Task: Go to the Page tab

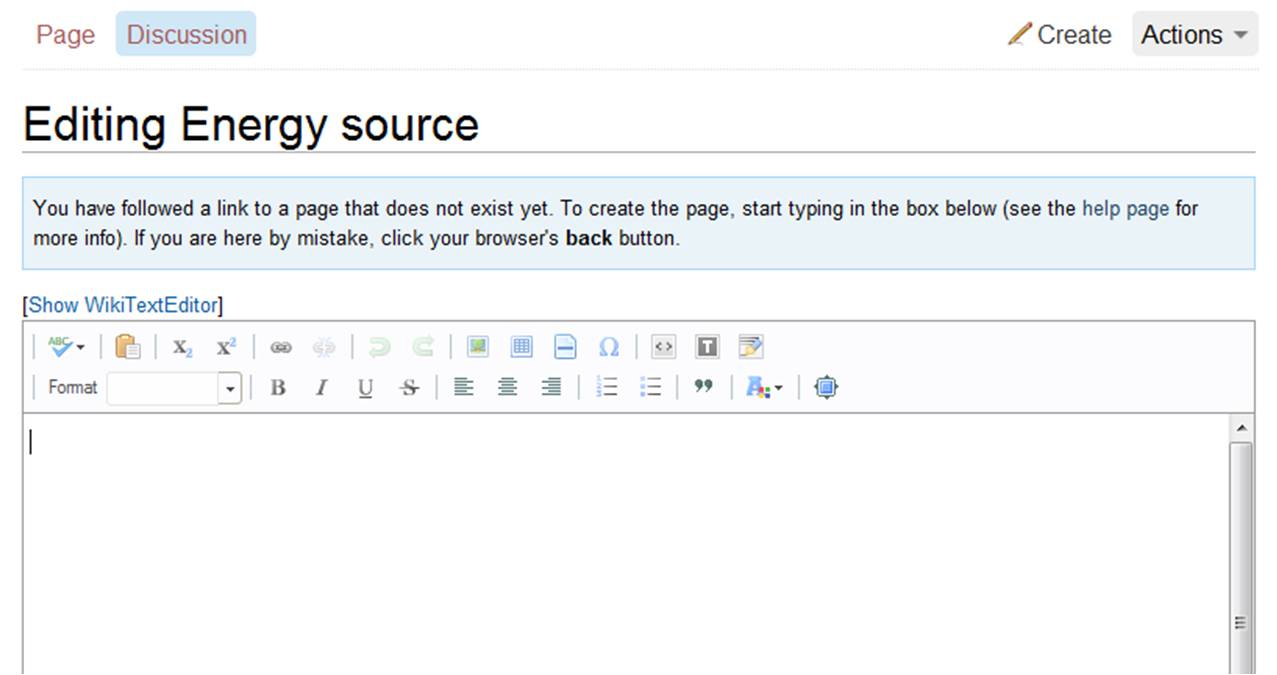Action: click(x=65, y=34)
